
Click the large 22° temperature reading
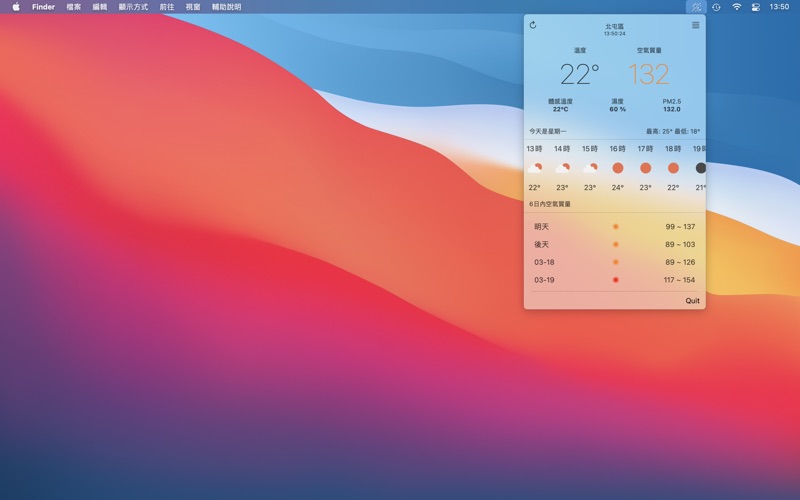pyautogui.click(x=580, y=74)
